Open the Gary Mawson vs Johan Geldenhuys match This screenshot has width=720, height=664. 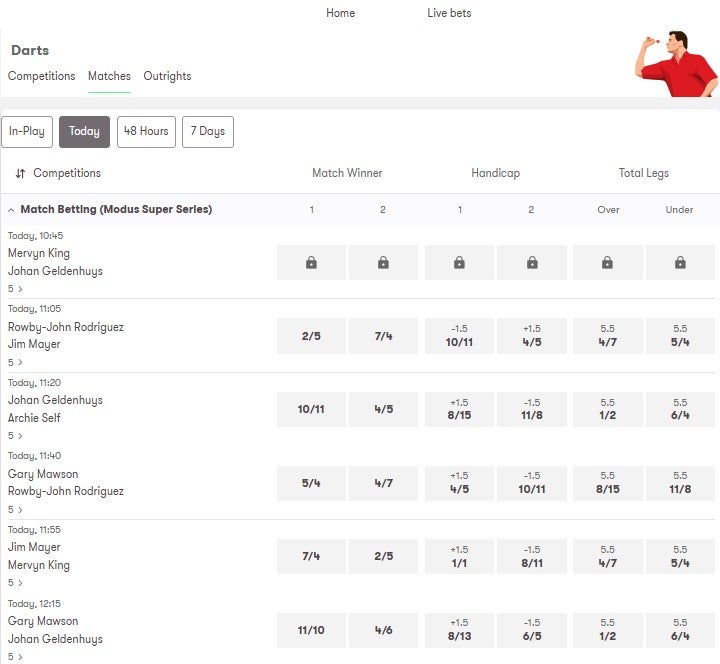click(x=55, y=630)
